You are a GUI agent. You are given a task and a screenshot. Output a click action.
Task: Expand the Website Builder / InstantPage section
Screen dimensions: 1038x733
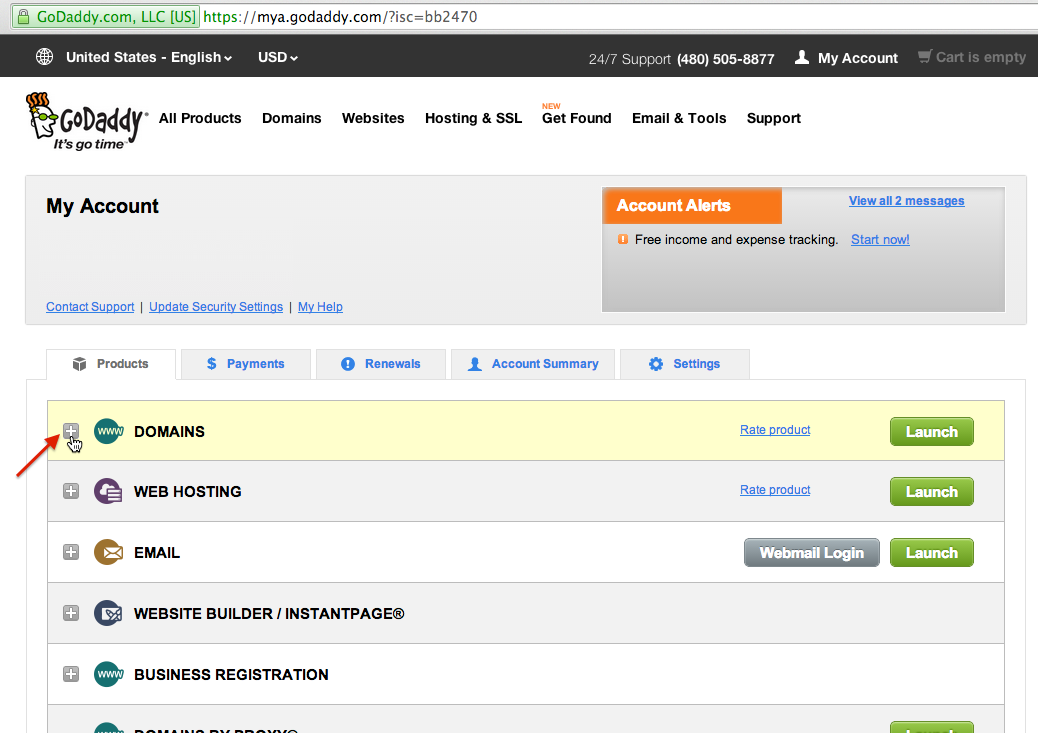[x=71, y=613]
